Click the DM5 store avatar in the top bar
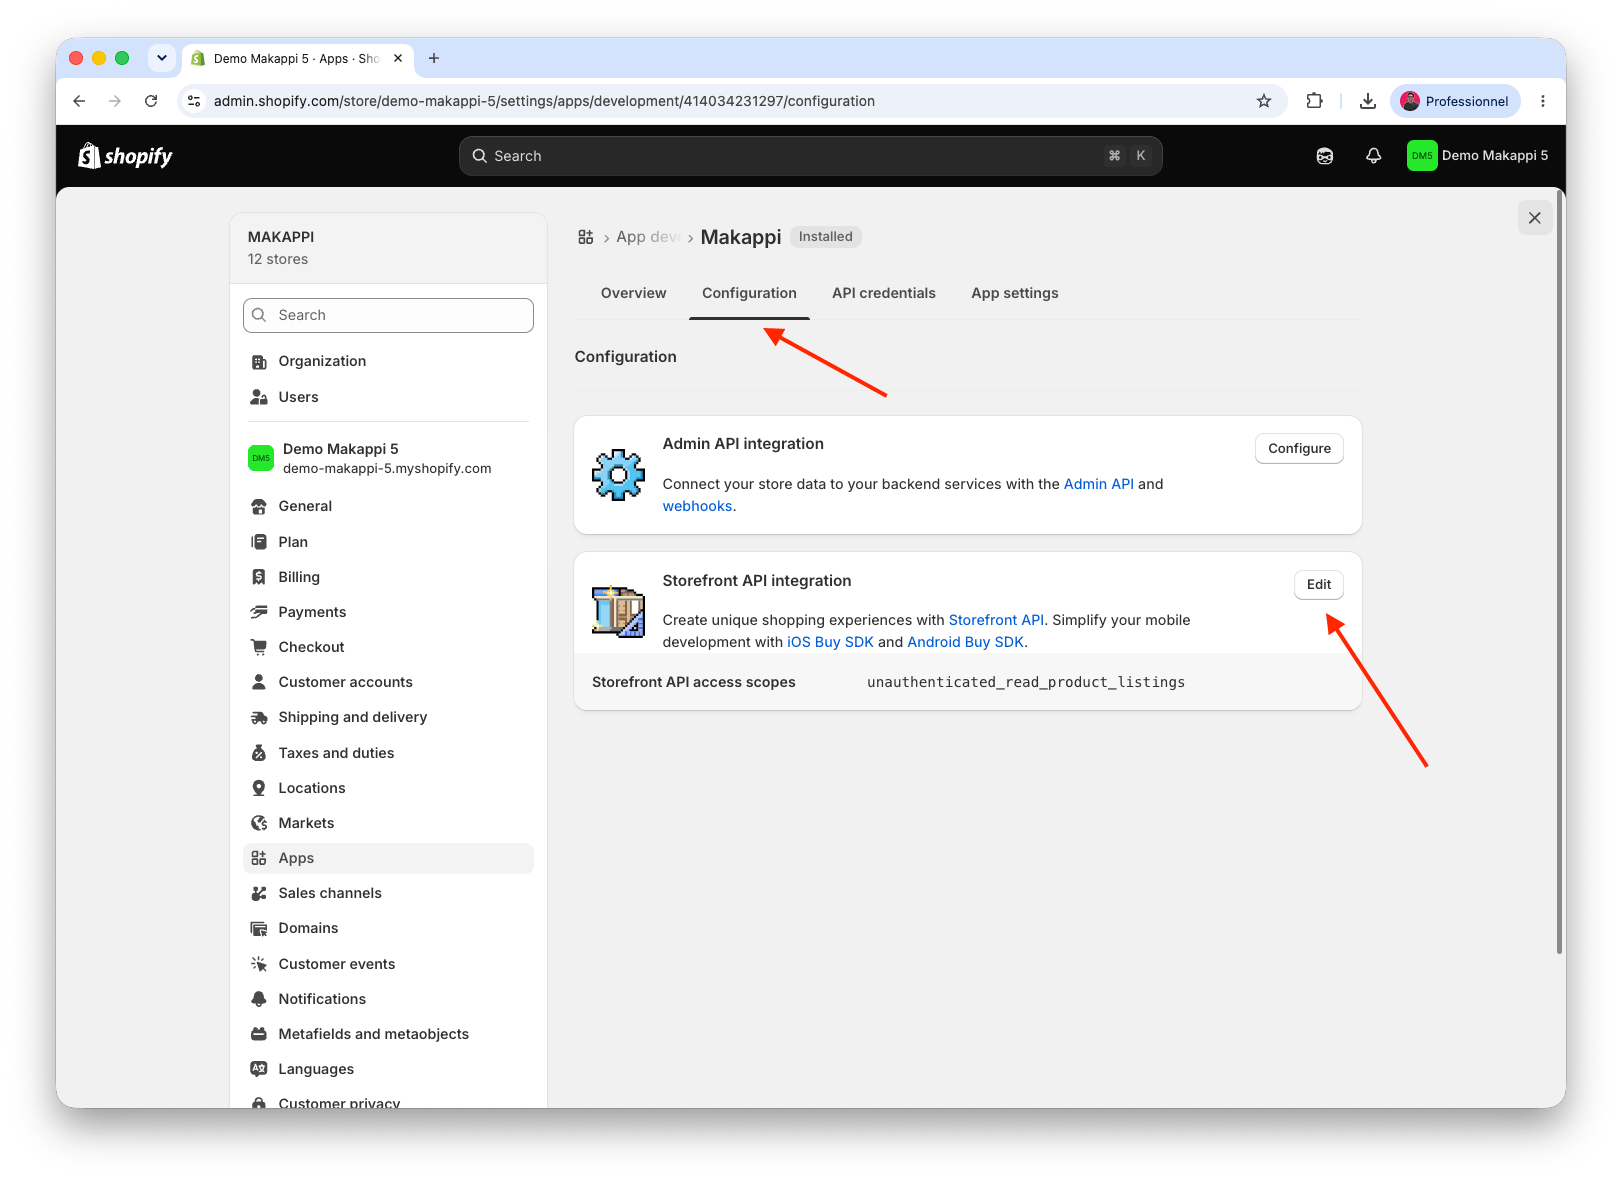This screenshot has height=1182, width=1622. 1422,156
